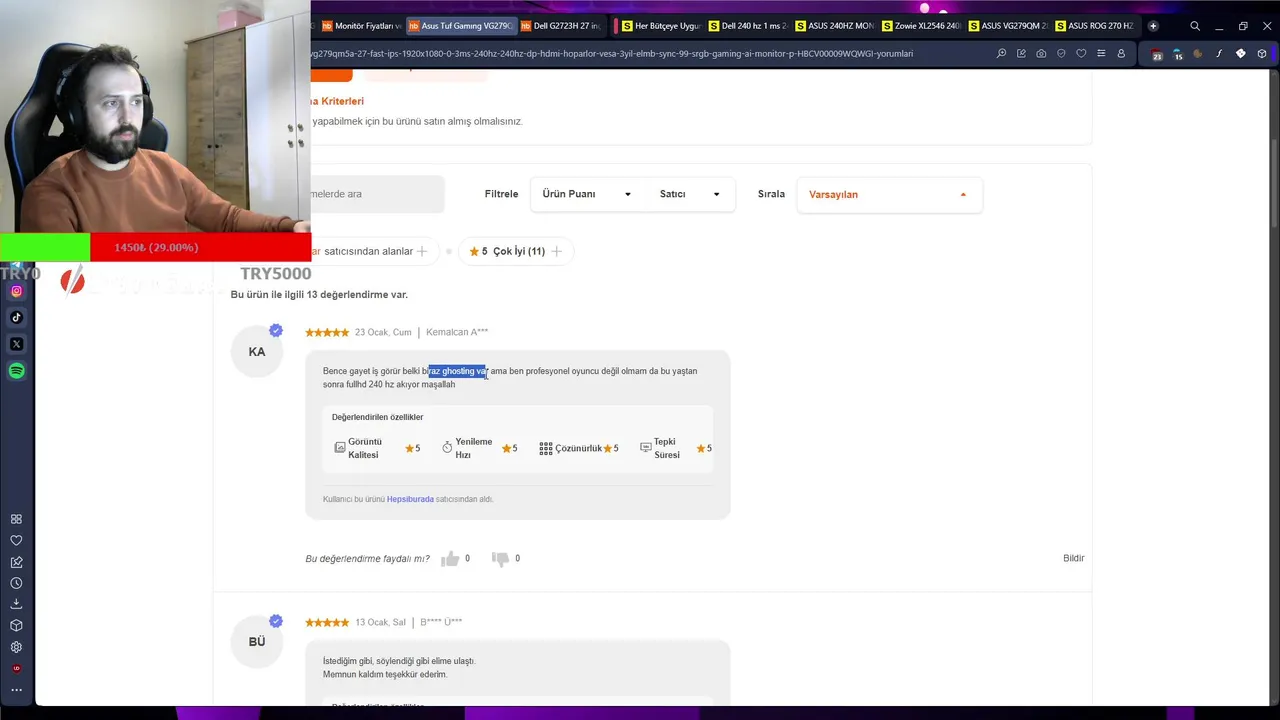The image size is (1280, 720).
Task: Expand the Satıcı filter dropdown
Action: click(690, 194)
